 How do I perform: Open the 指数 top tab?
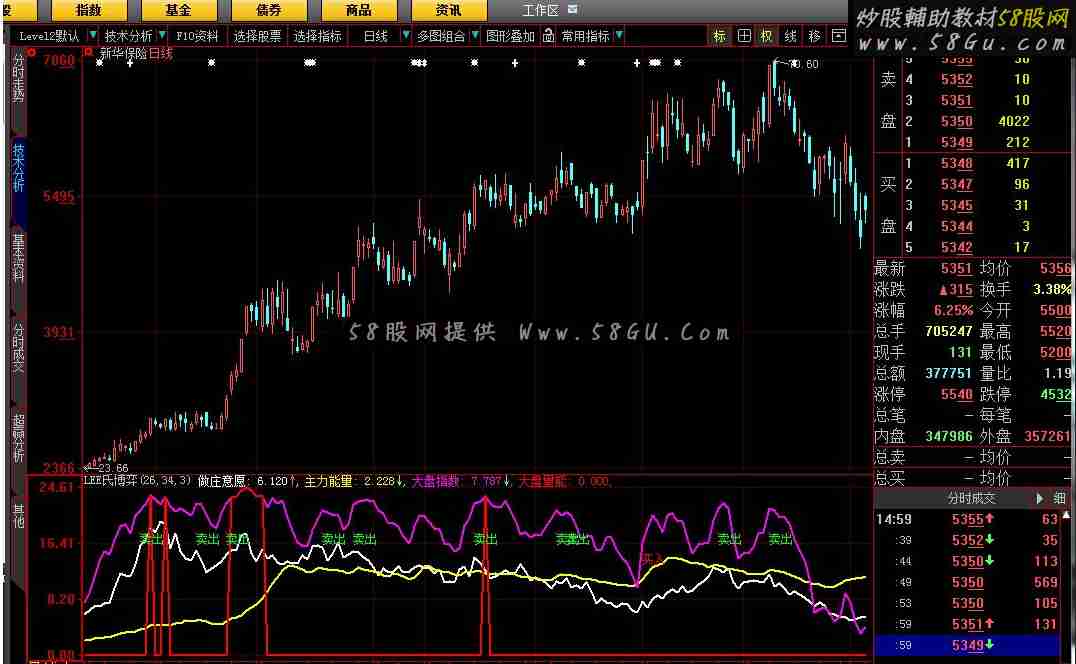[x=89, y=10]
